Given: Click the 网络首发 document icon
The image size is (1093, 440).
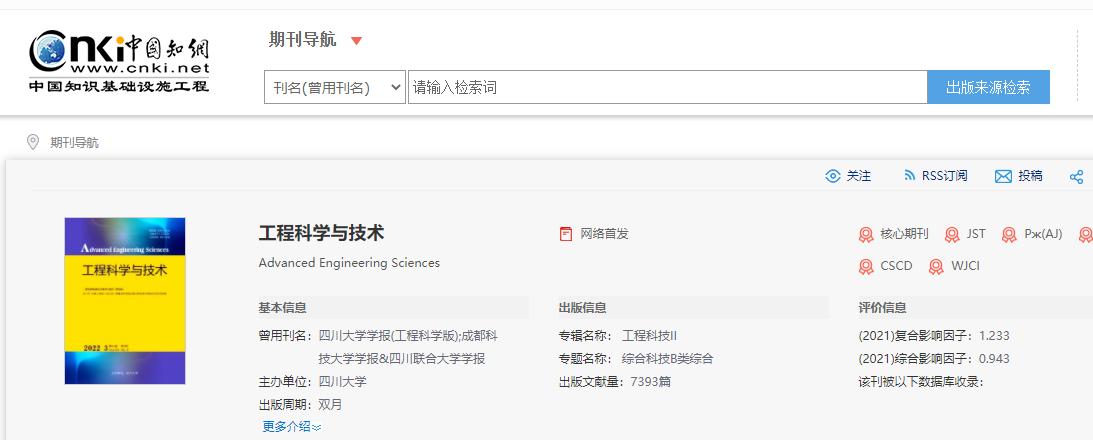Looking at the screenshot, I should [x=566, y=234].
